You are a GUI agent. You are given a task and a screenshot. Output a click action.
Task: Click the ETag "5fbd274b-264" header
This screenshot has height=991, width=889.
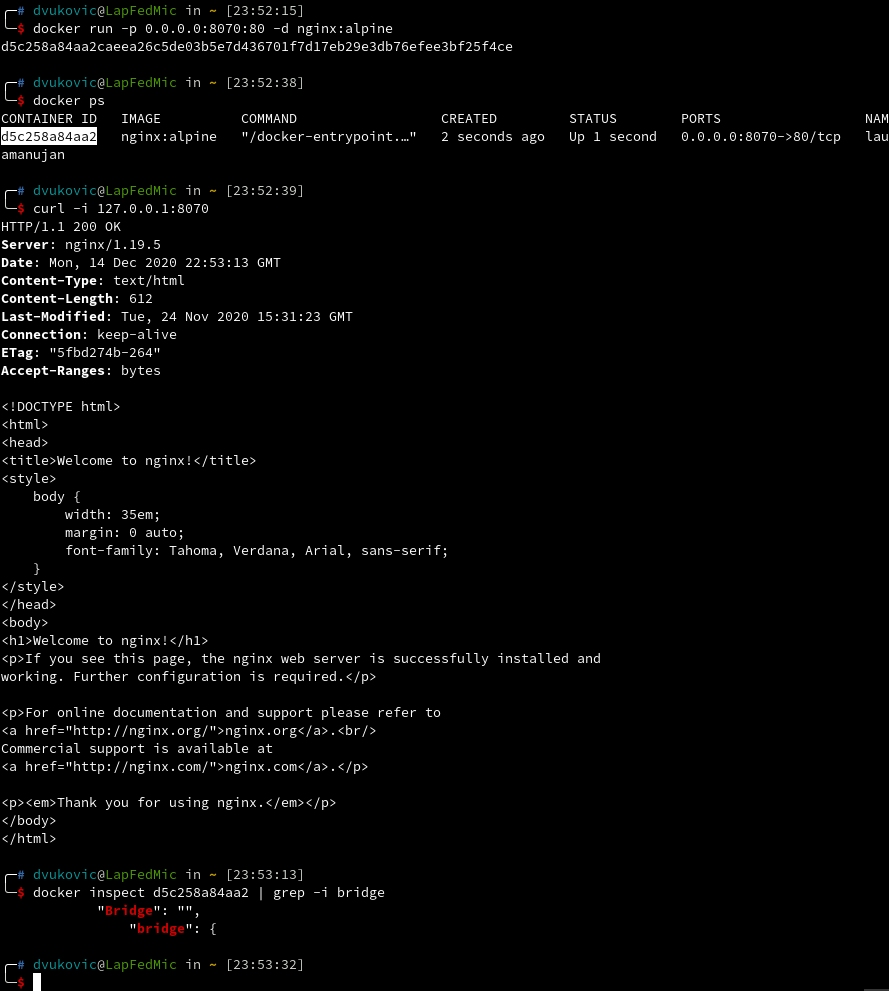pyautogui.click(x=81, y=353)
